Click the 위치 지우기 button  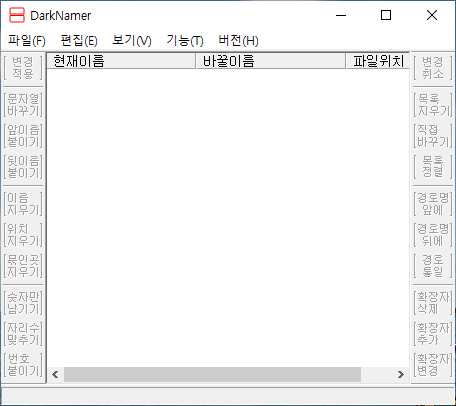tap(23, 235)
